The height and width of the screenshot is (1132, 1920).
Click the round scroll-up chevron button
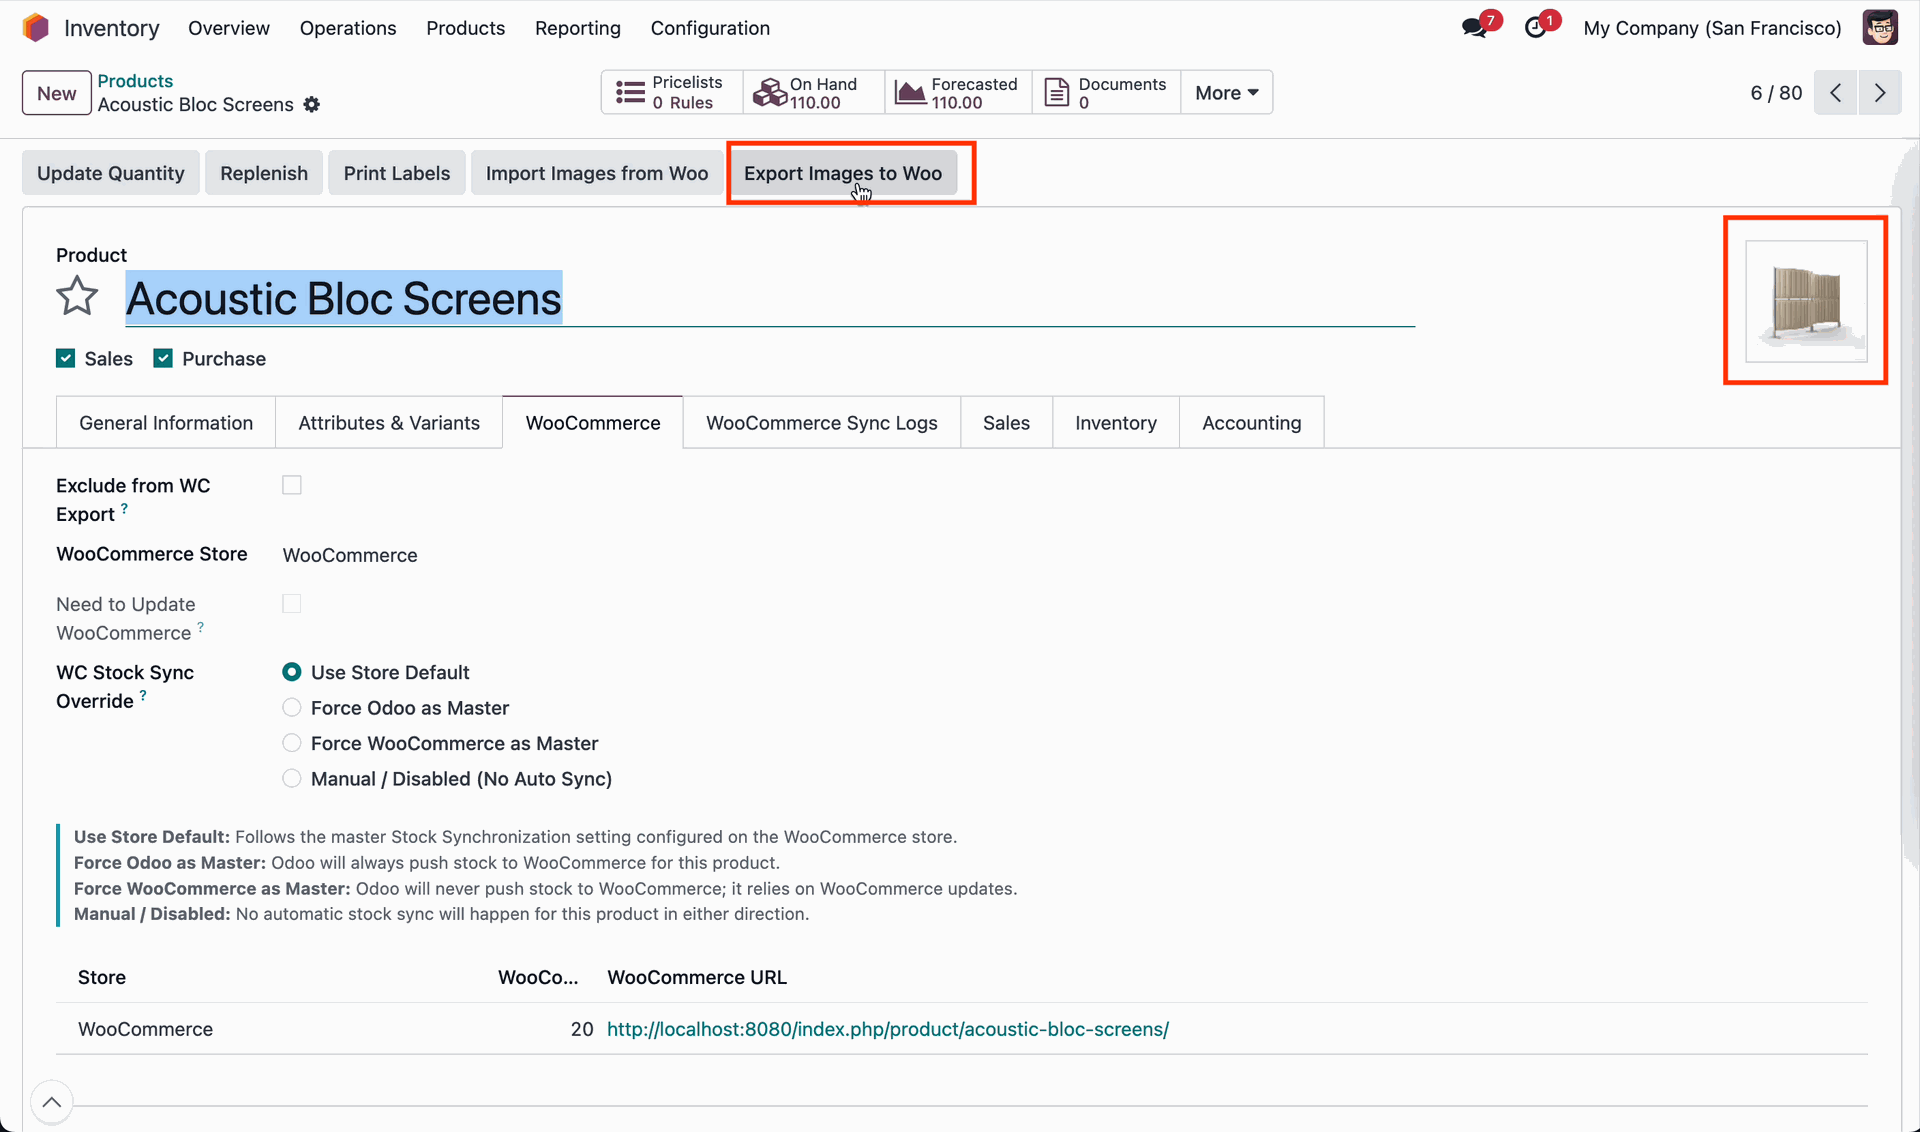click(x=52, y=1103)
